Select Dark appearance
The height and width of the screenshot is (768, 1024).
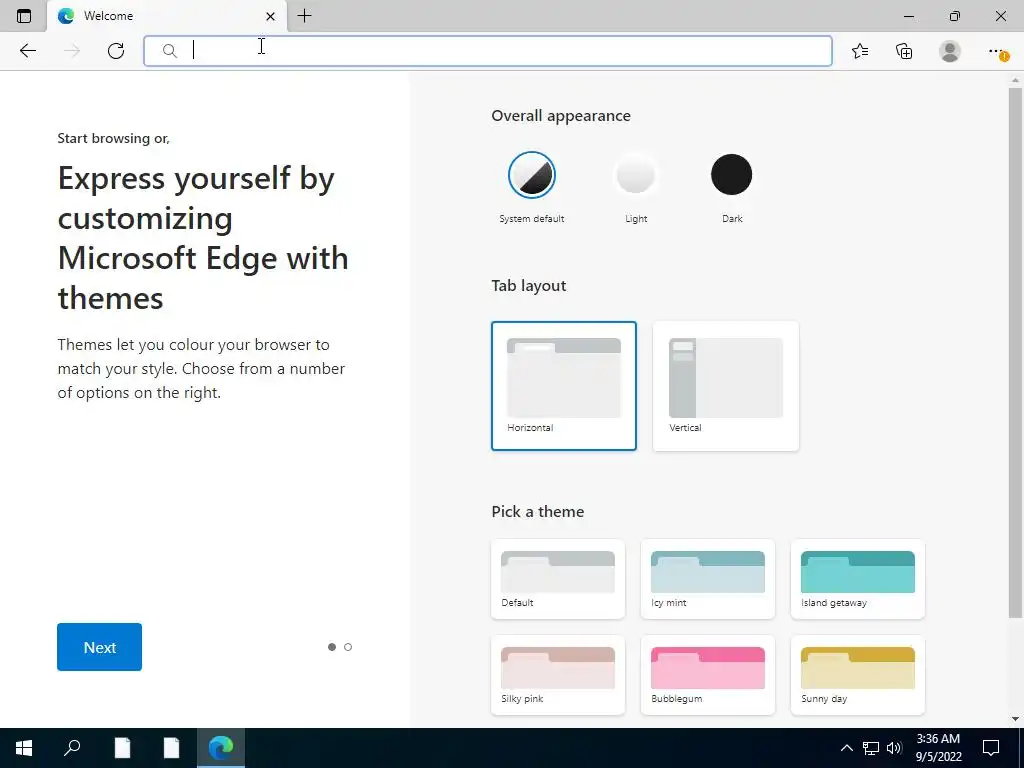pos(731,175)
